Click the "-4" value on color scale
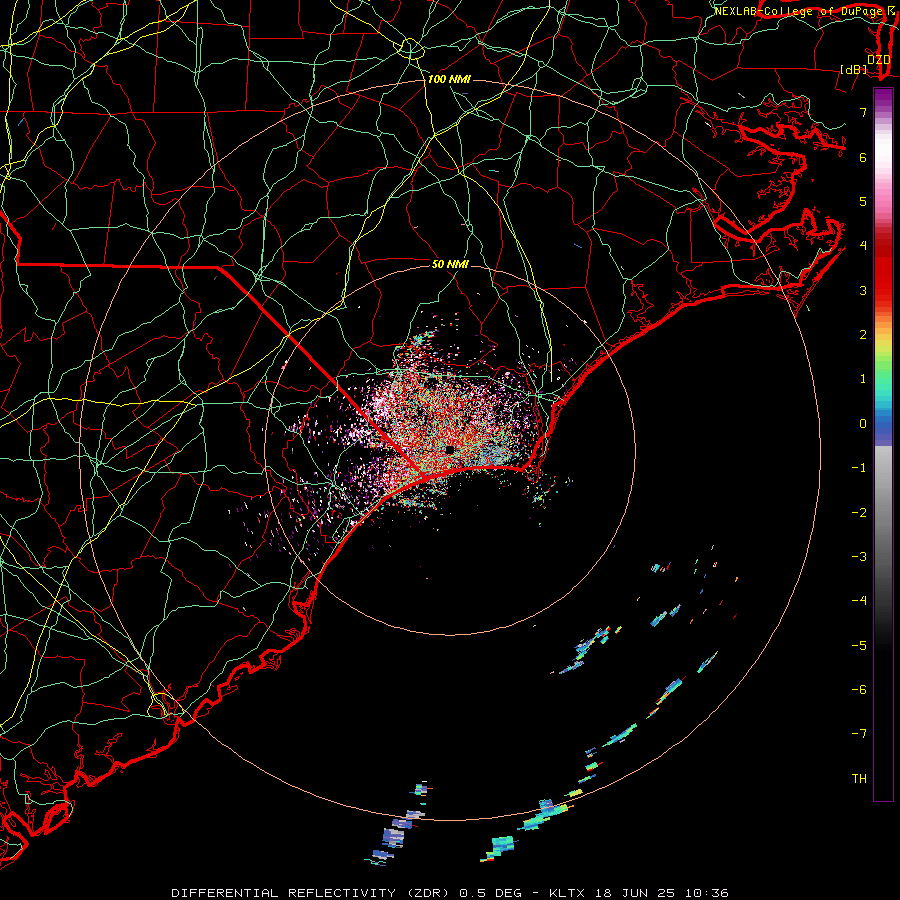Image resolution: width=900 pixels, height=900 pixels. coord(859,601)
